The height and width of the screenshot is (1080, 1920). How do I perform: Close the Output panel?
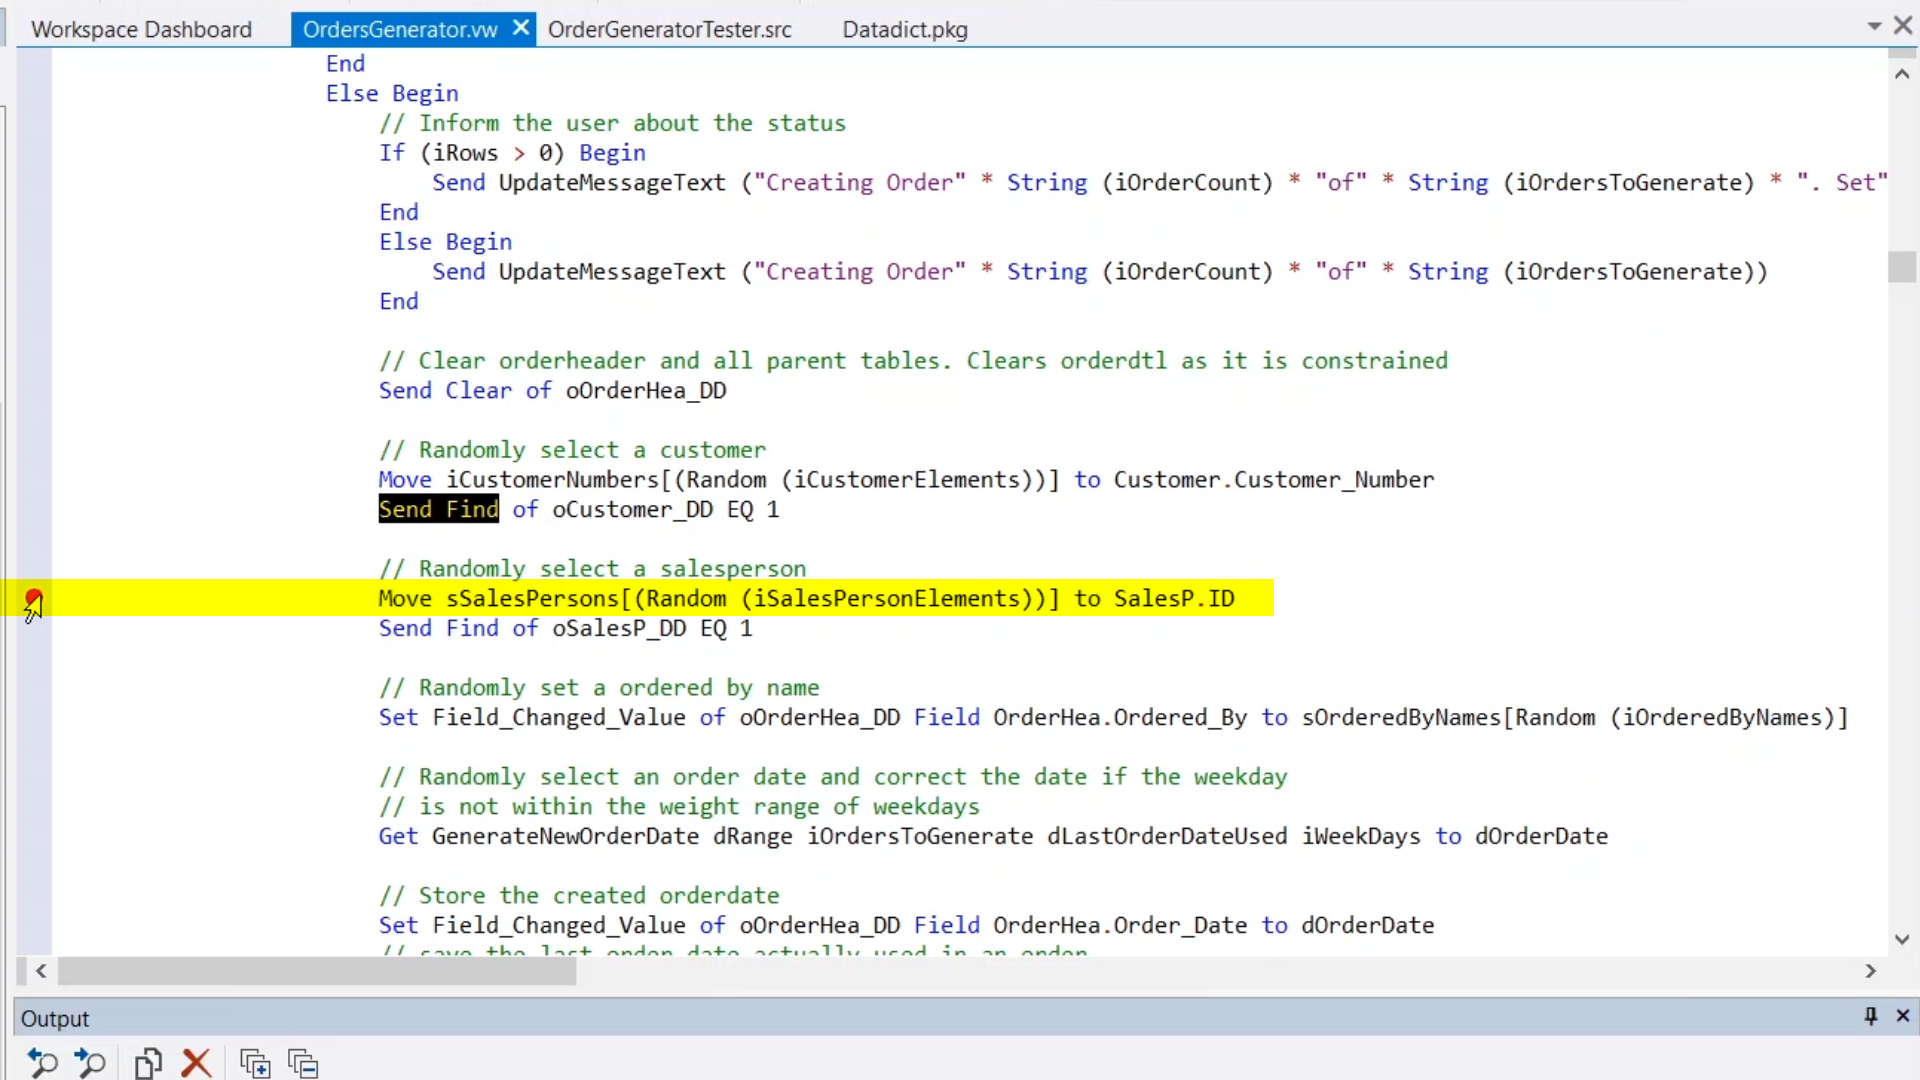1903,1016
